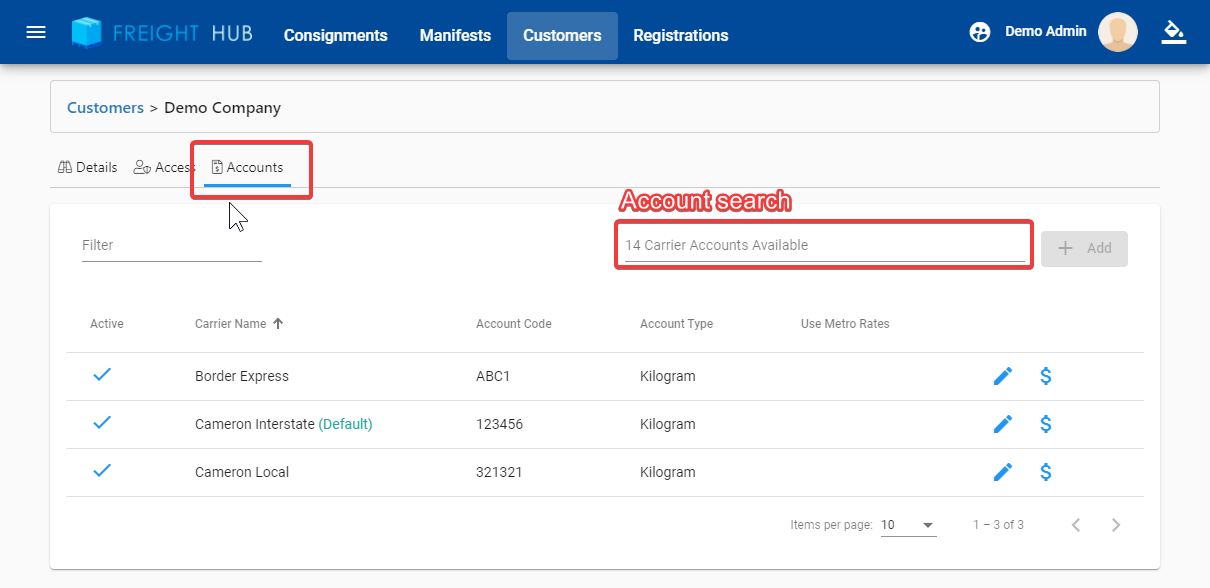Focus the Filter input field
The image size is (1210, 588).
(172, 245)
